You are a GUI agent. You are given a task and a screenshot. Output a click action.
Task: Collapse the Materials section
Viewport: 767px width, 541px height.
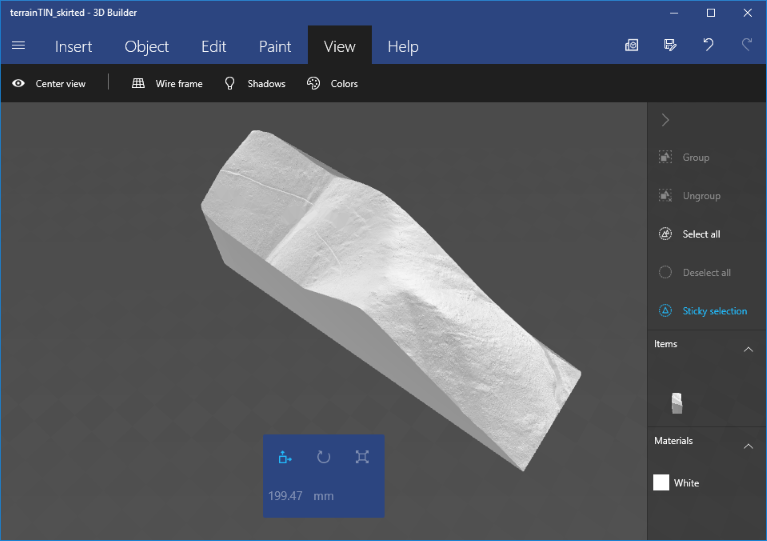pyautogui.click(x=748, y=446)
